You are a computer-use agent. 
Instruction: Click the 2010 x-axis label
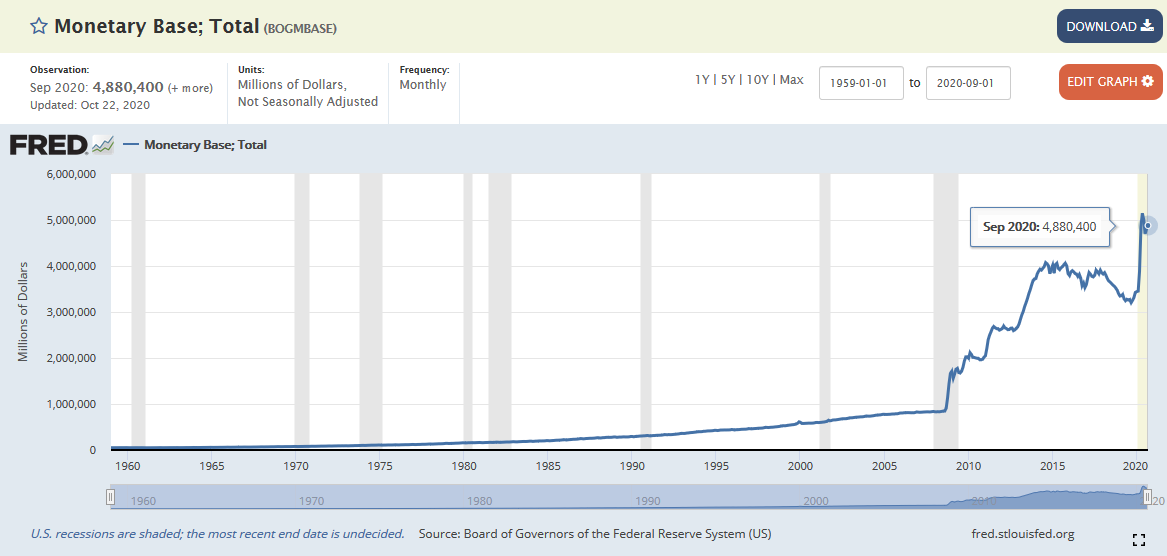coord(968,466)
